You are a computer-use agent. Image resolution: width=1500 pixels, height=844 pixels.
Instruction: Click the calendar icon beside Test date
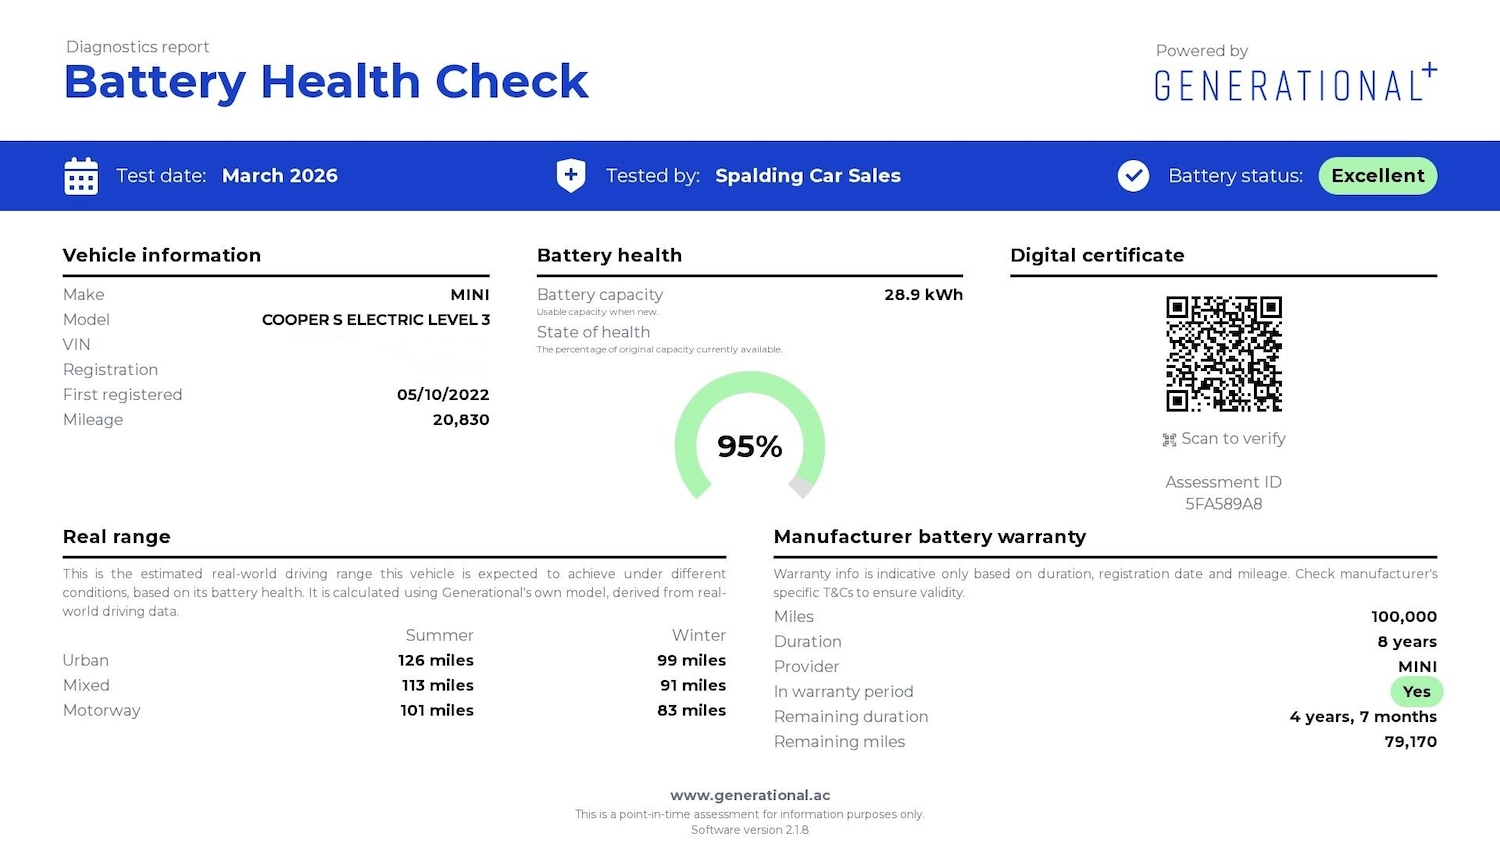pos(81,176)
